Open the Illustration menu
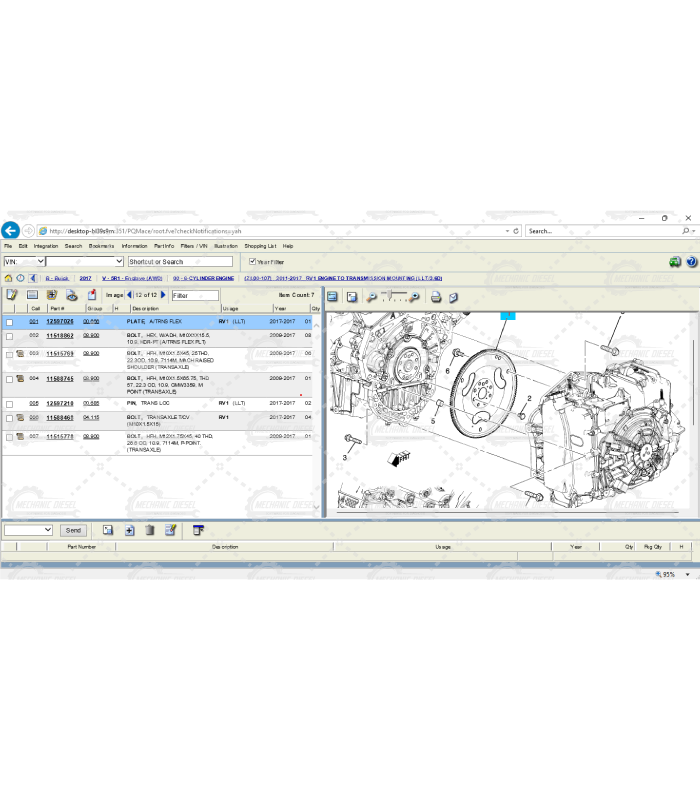This screenshot has width=700, height=800. coord(225,246)
